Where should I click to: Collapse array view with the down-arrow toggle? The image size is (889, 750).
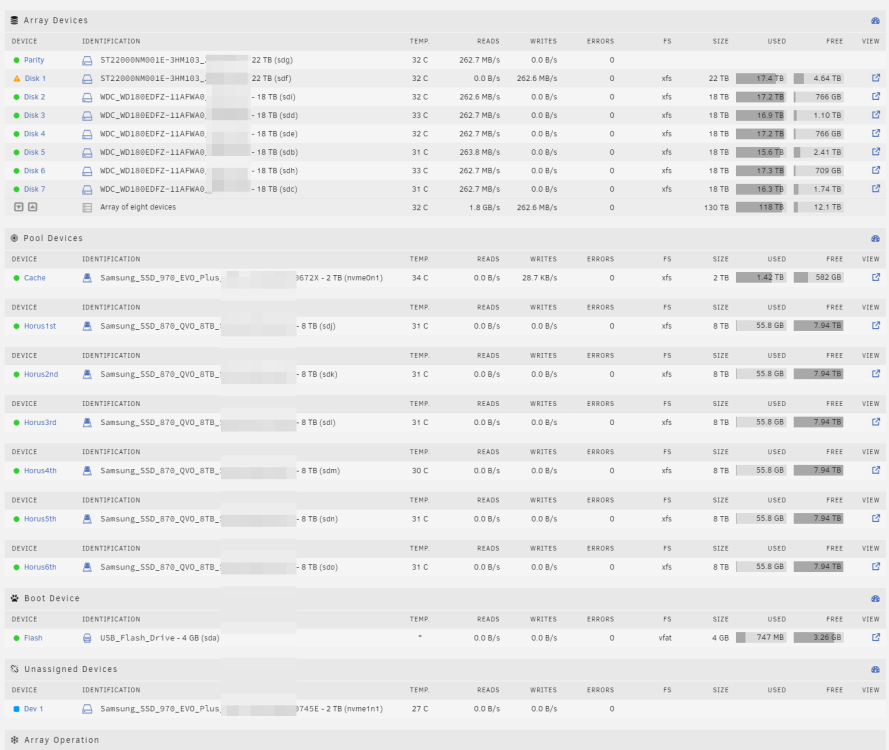pyautogui.click(x=19, y=207)
